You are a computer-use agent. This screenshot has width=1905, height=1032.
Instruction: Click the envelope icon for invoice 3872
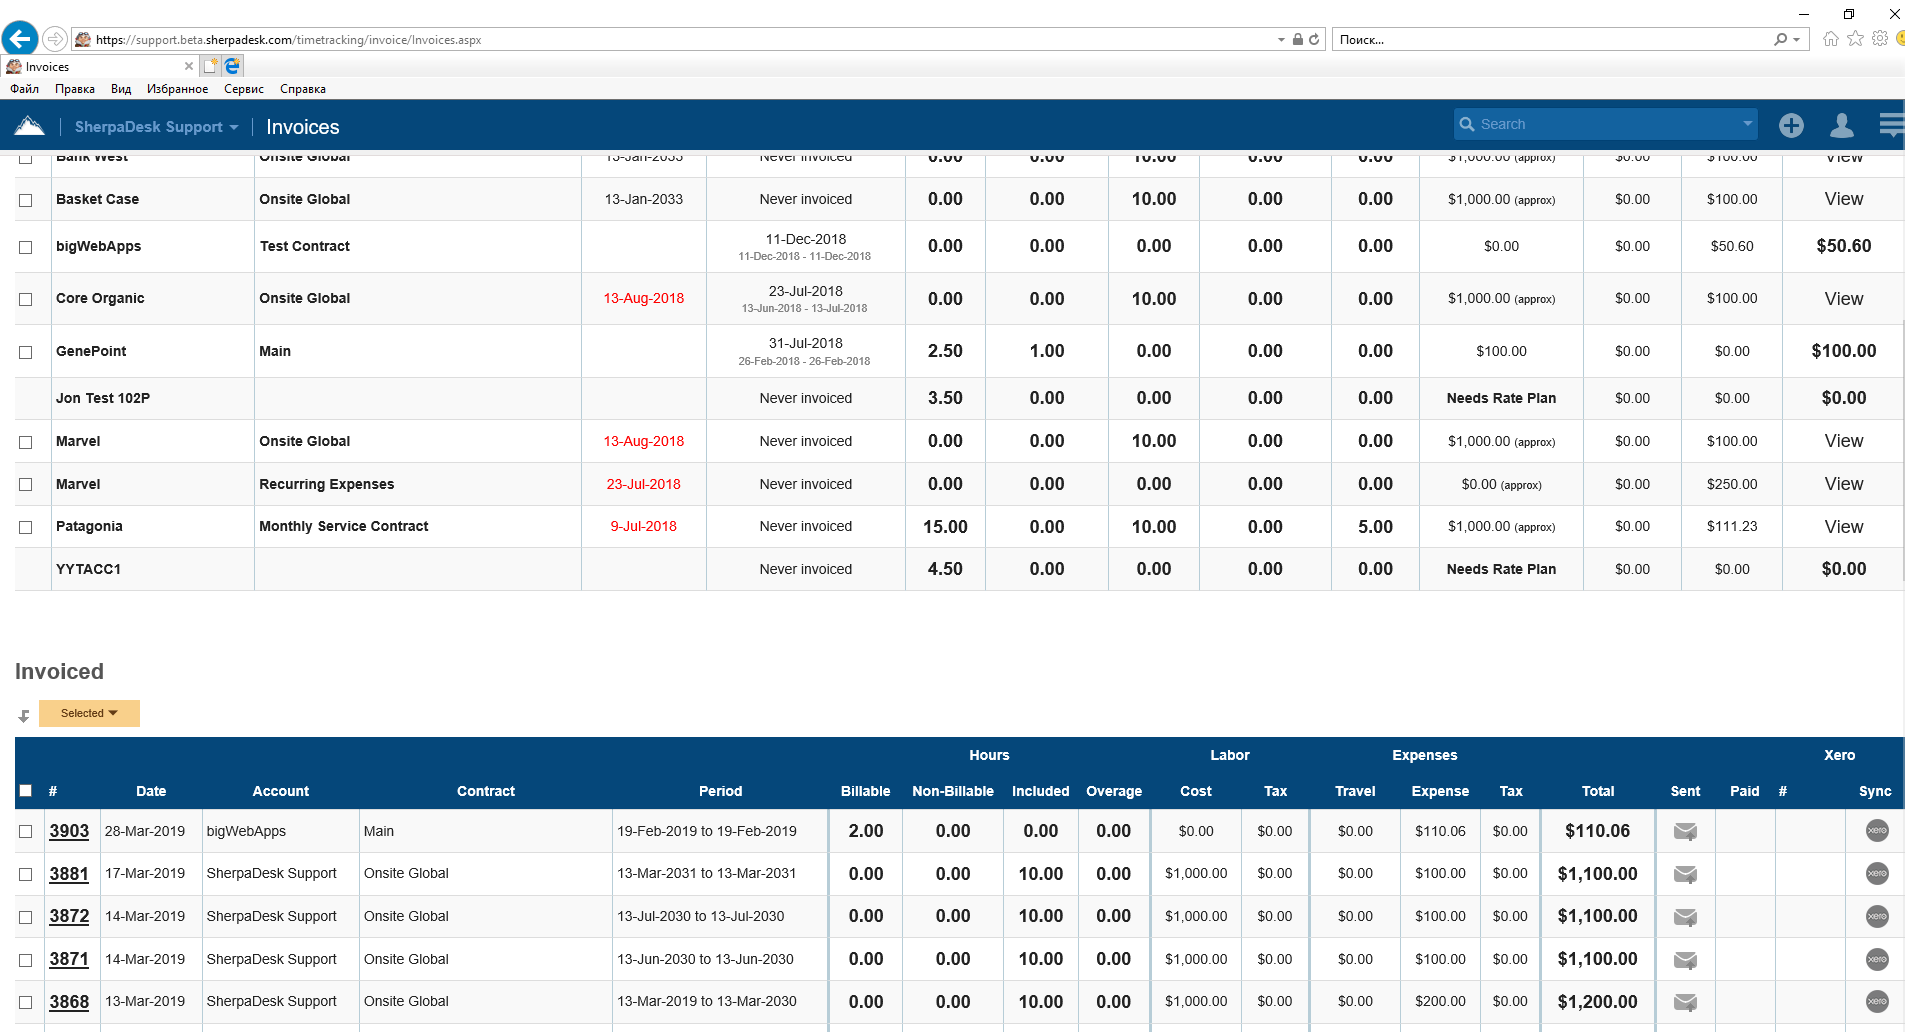[1685, 917]
